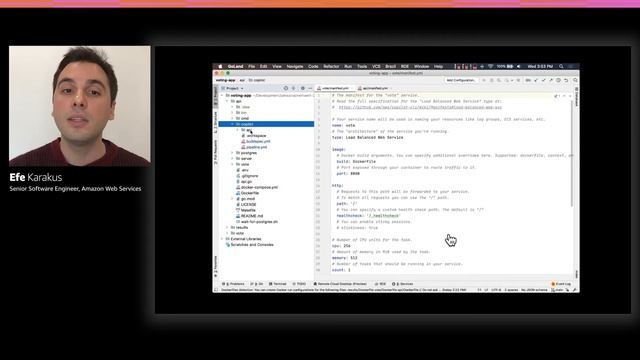640x360 pixels.
Task: Open the Structure side panel tab
Action: click(x=216, y=122)
